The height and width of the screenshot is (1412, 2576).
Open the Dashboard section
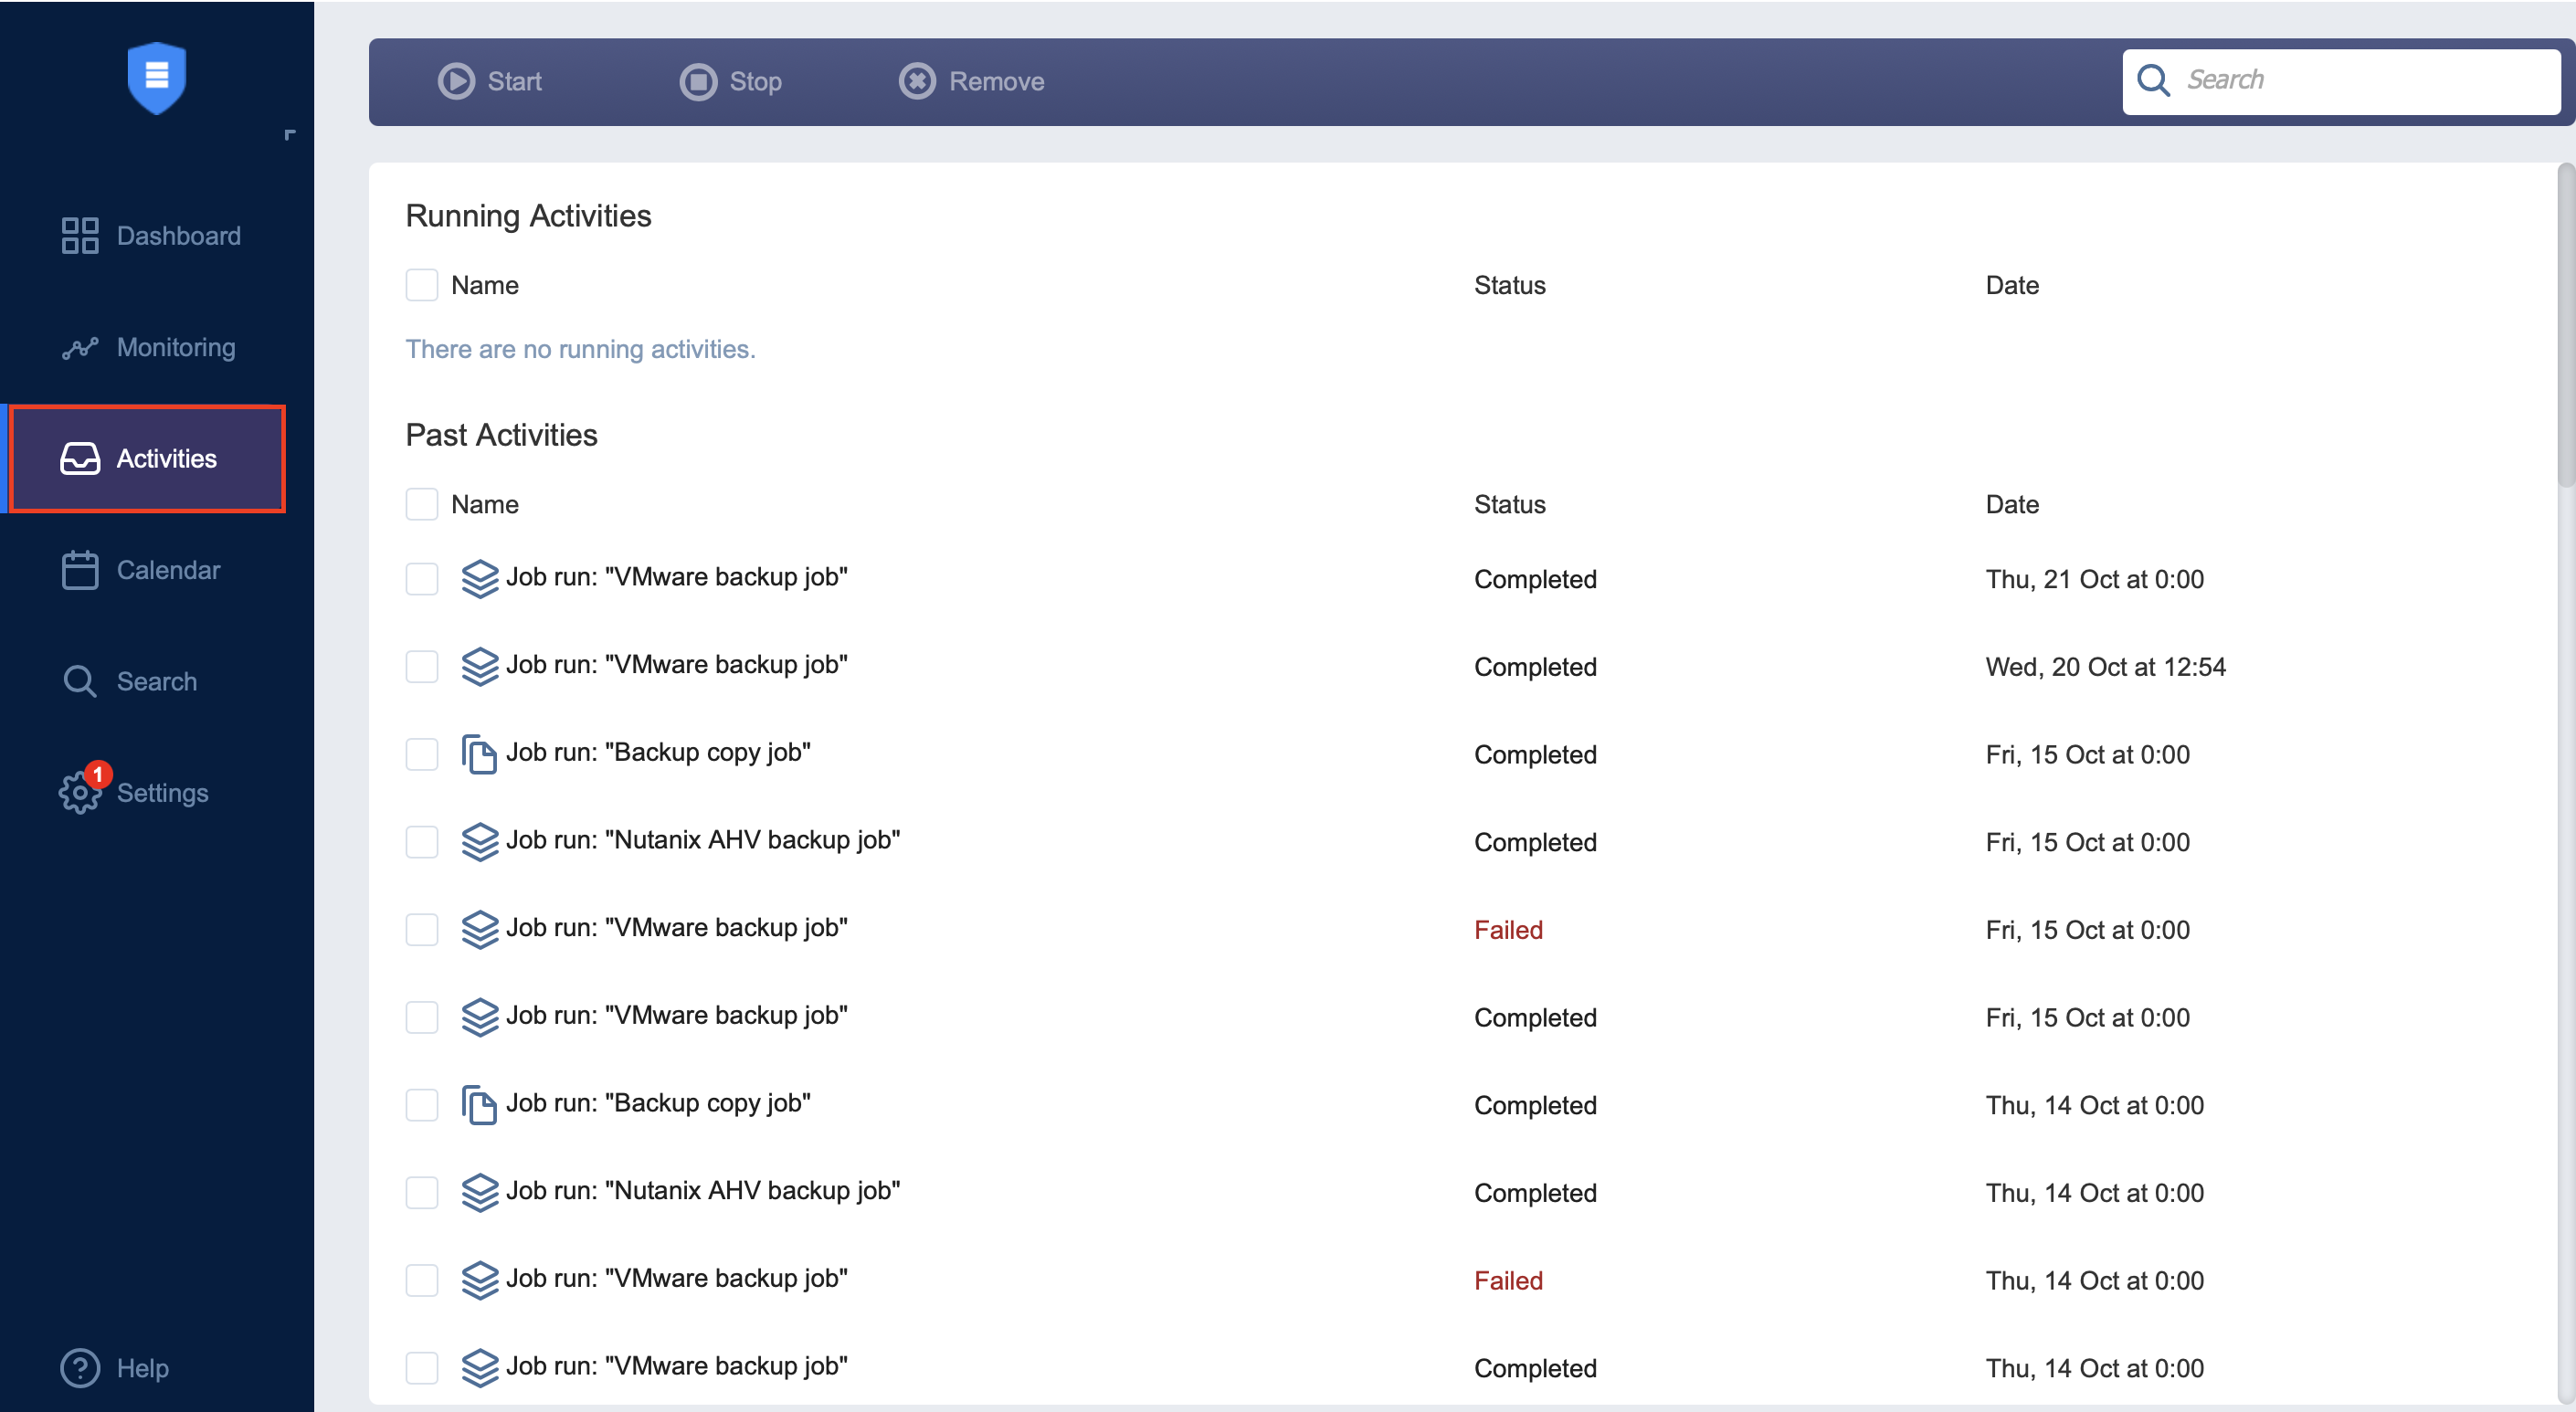tap(151, 236)
